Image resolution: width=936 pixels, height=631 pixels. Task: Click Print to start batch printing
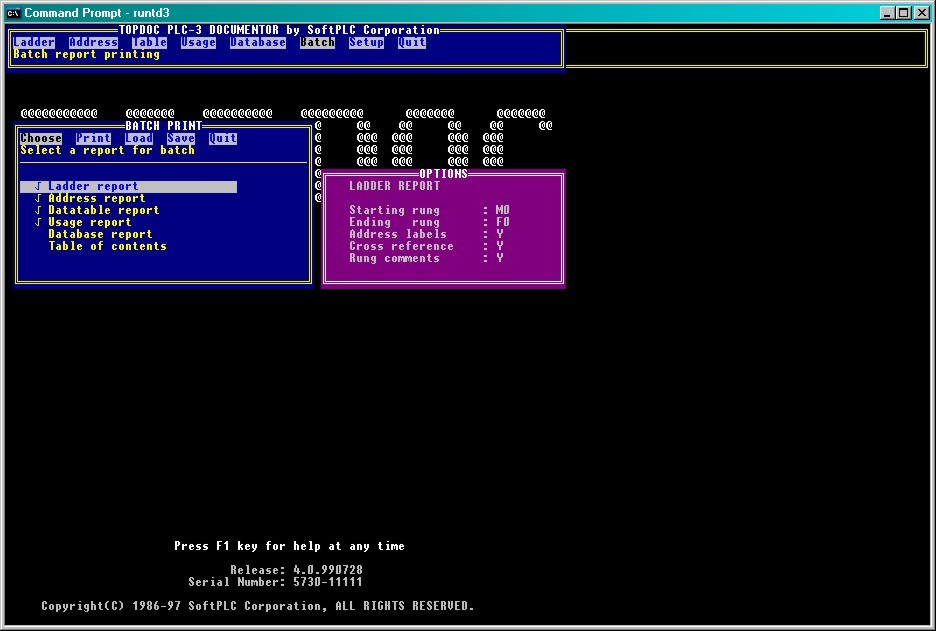[x=93, y=138]
